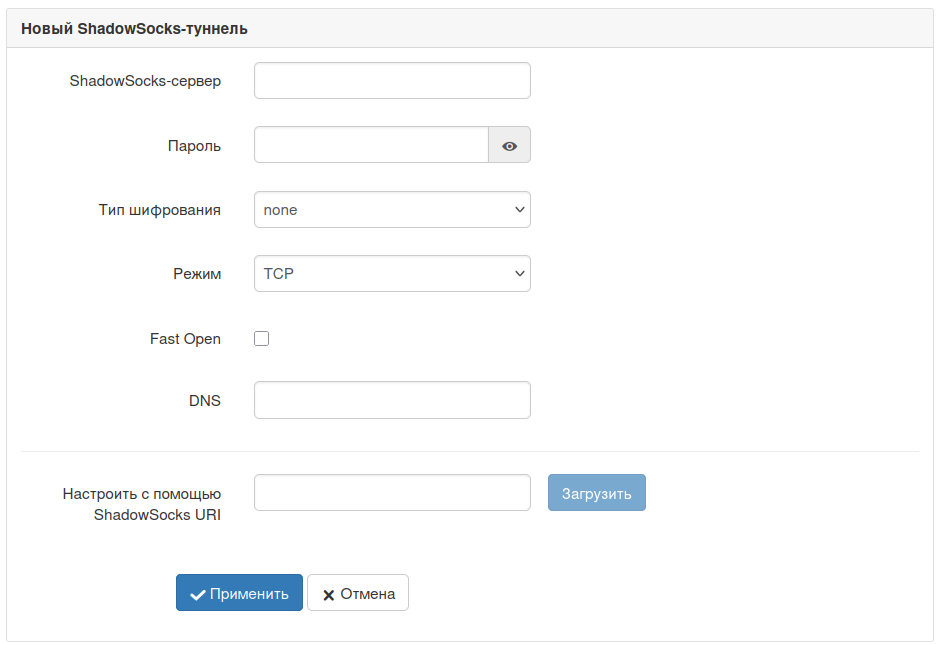Expand the Режим dropdown showing TCP
The image size is (941, 645).
tap(392, 274)
